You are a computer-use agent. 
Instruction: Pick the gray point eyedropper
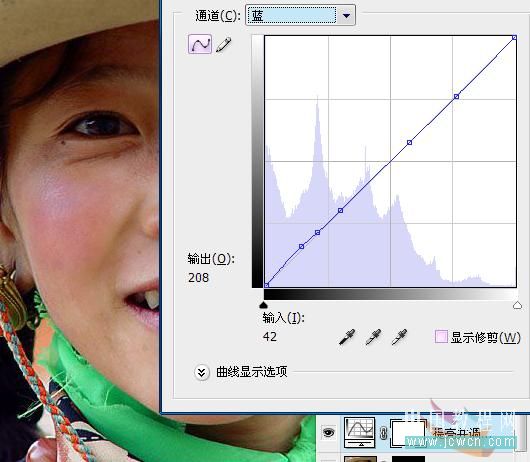coord(373,337)
